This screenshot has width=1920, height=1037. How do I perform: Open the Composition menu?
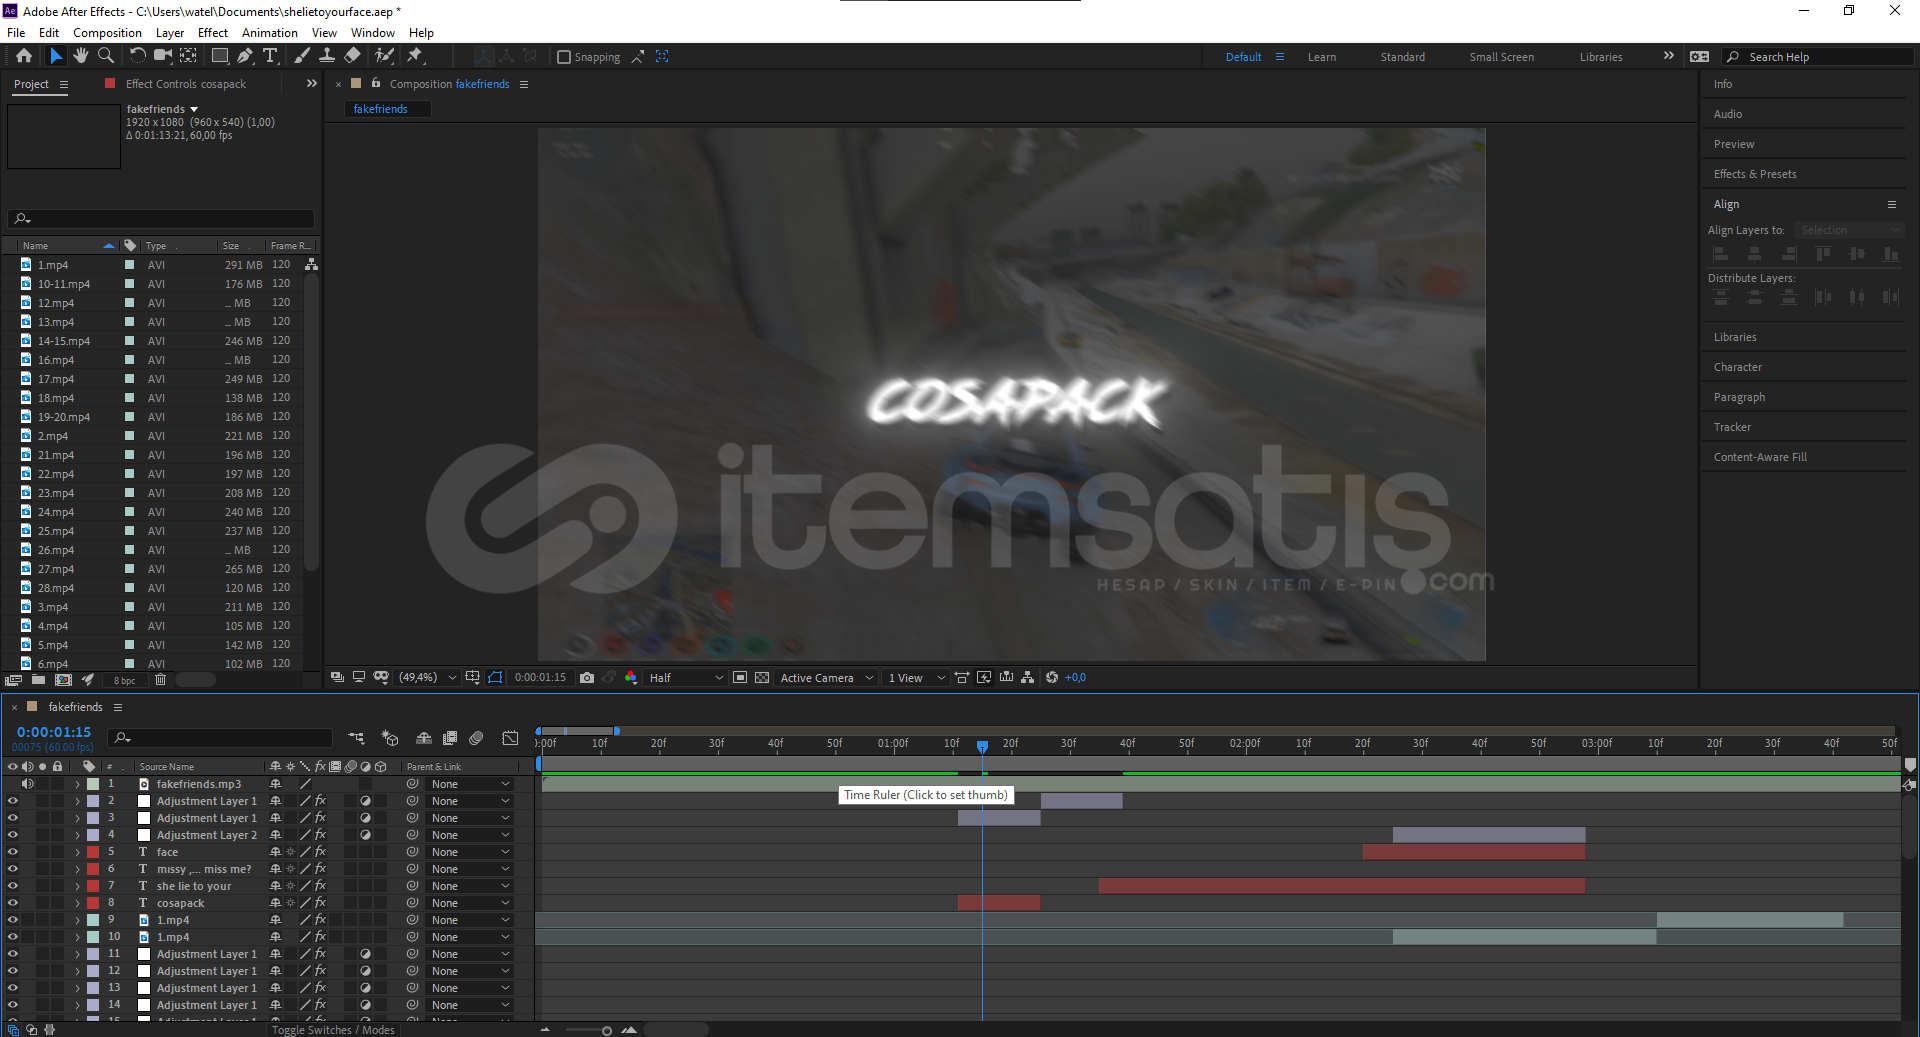point(107,33)
